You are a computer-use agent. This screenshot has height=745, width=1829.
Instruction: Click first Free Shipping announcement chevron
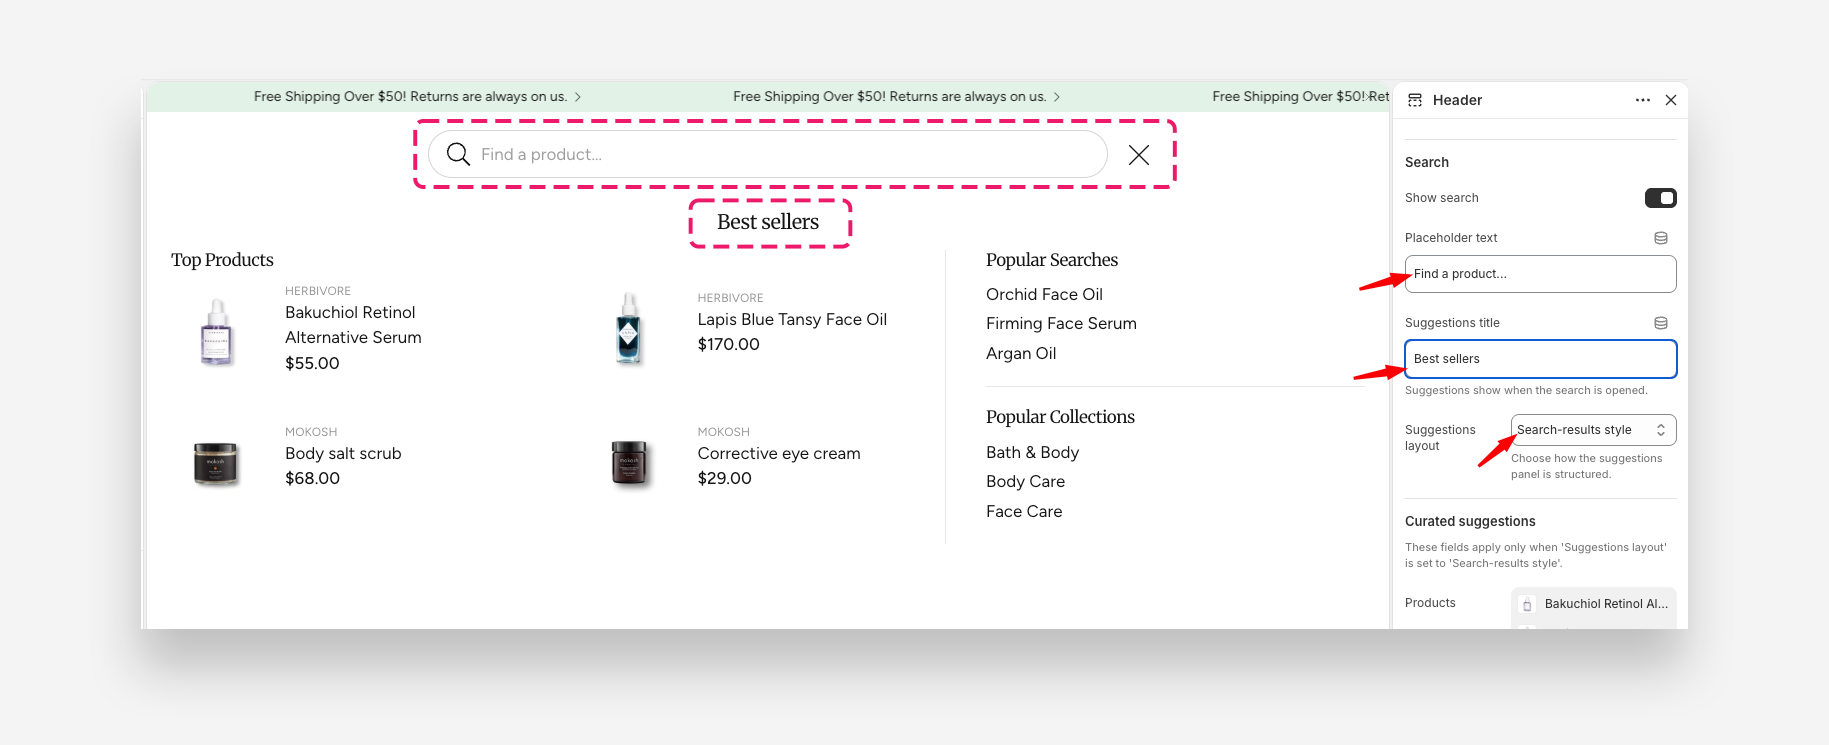coord(578,97)
